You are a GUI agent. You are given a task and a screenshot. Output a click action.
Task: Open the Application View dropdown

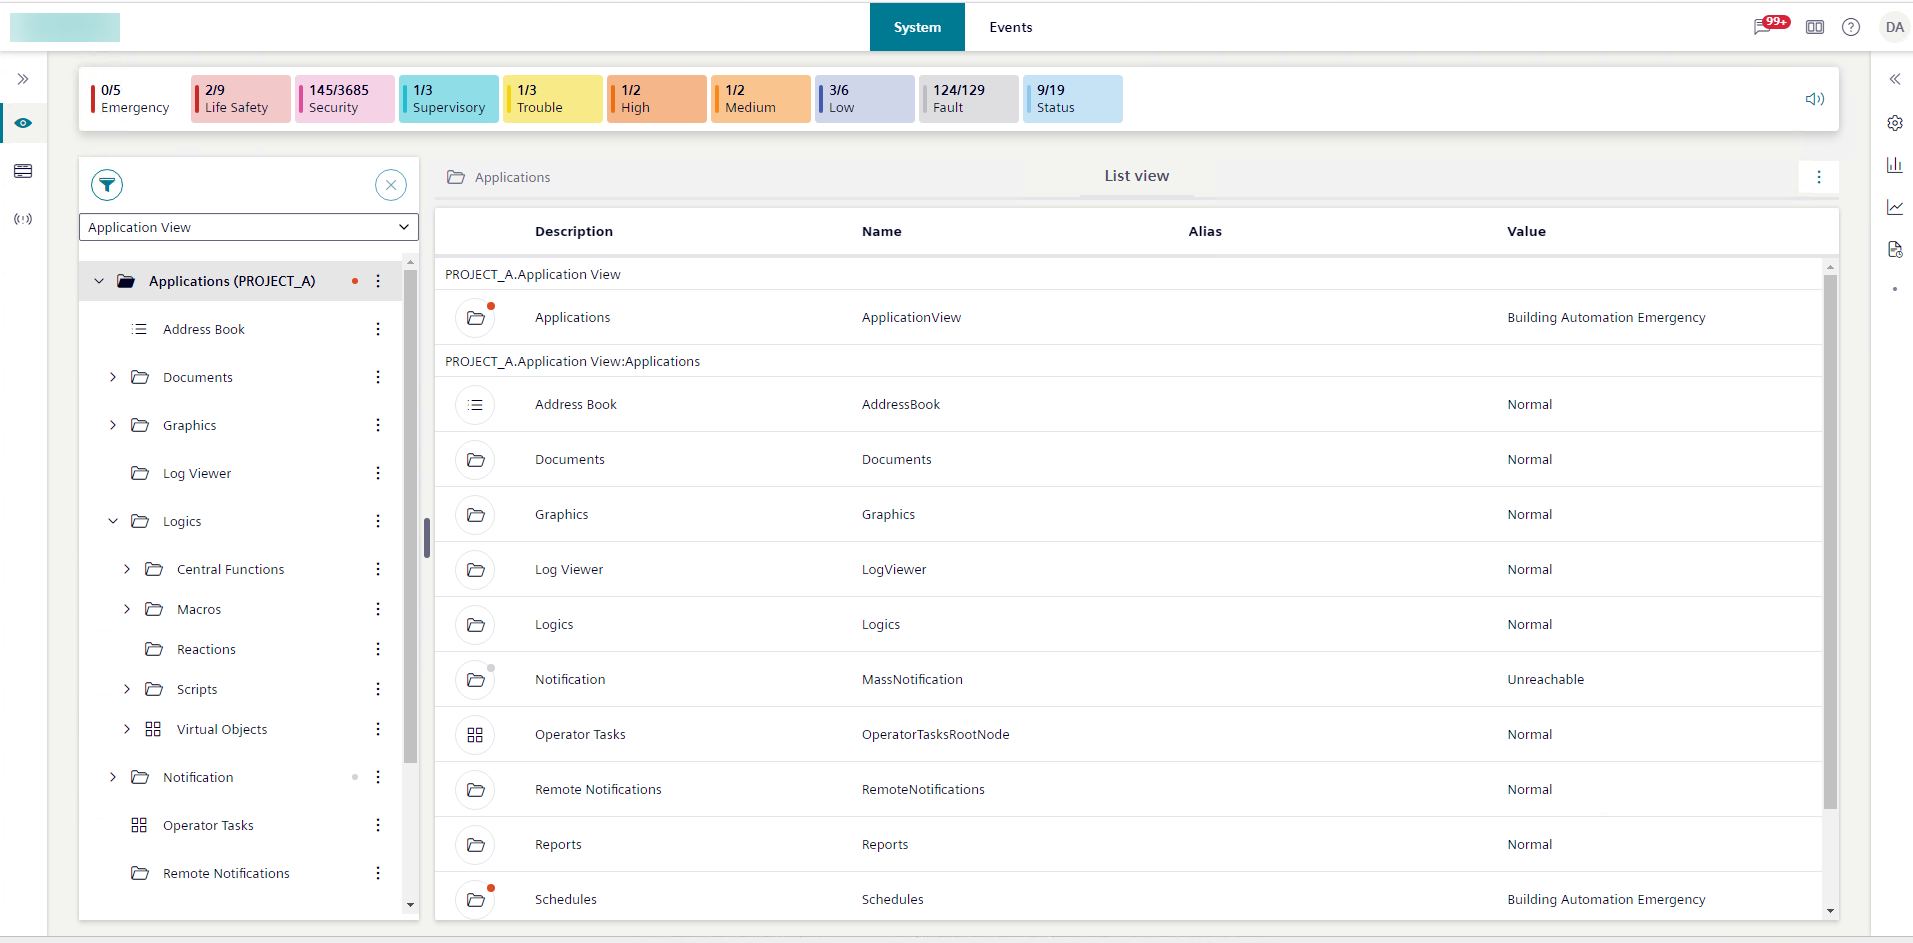(x=248, y=227)
